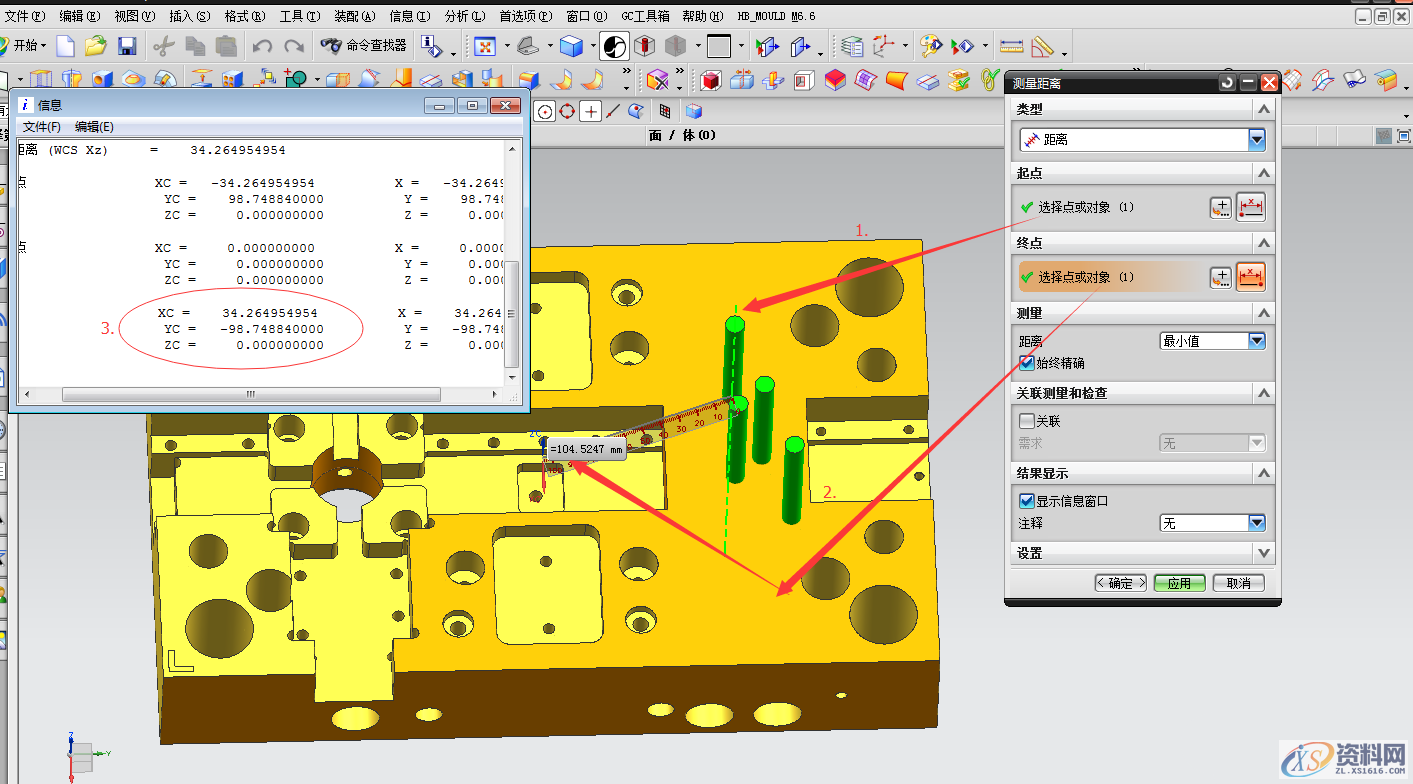Image resolution: width=1413 pixels, height=784 pixels.
Task: Click the 应用 button
Action: click(x=1179, y=583)
